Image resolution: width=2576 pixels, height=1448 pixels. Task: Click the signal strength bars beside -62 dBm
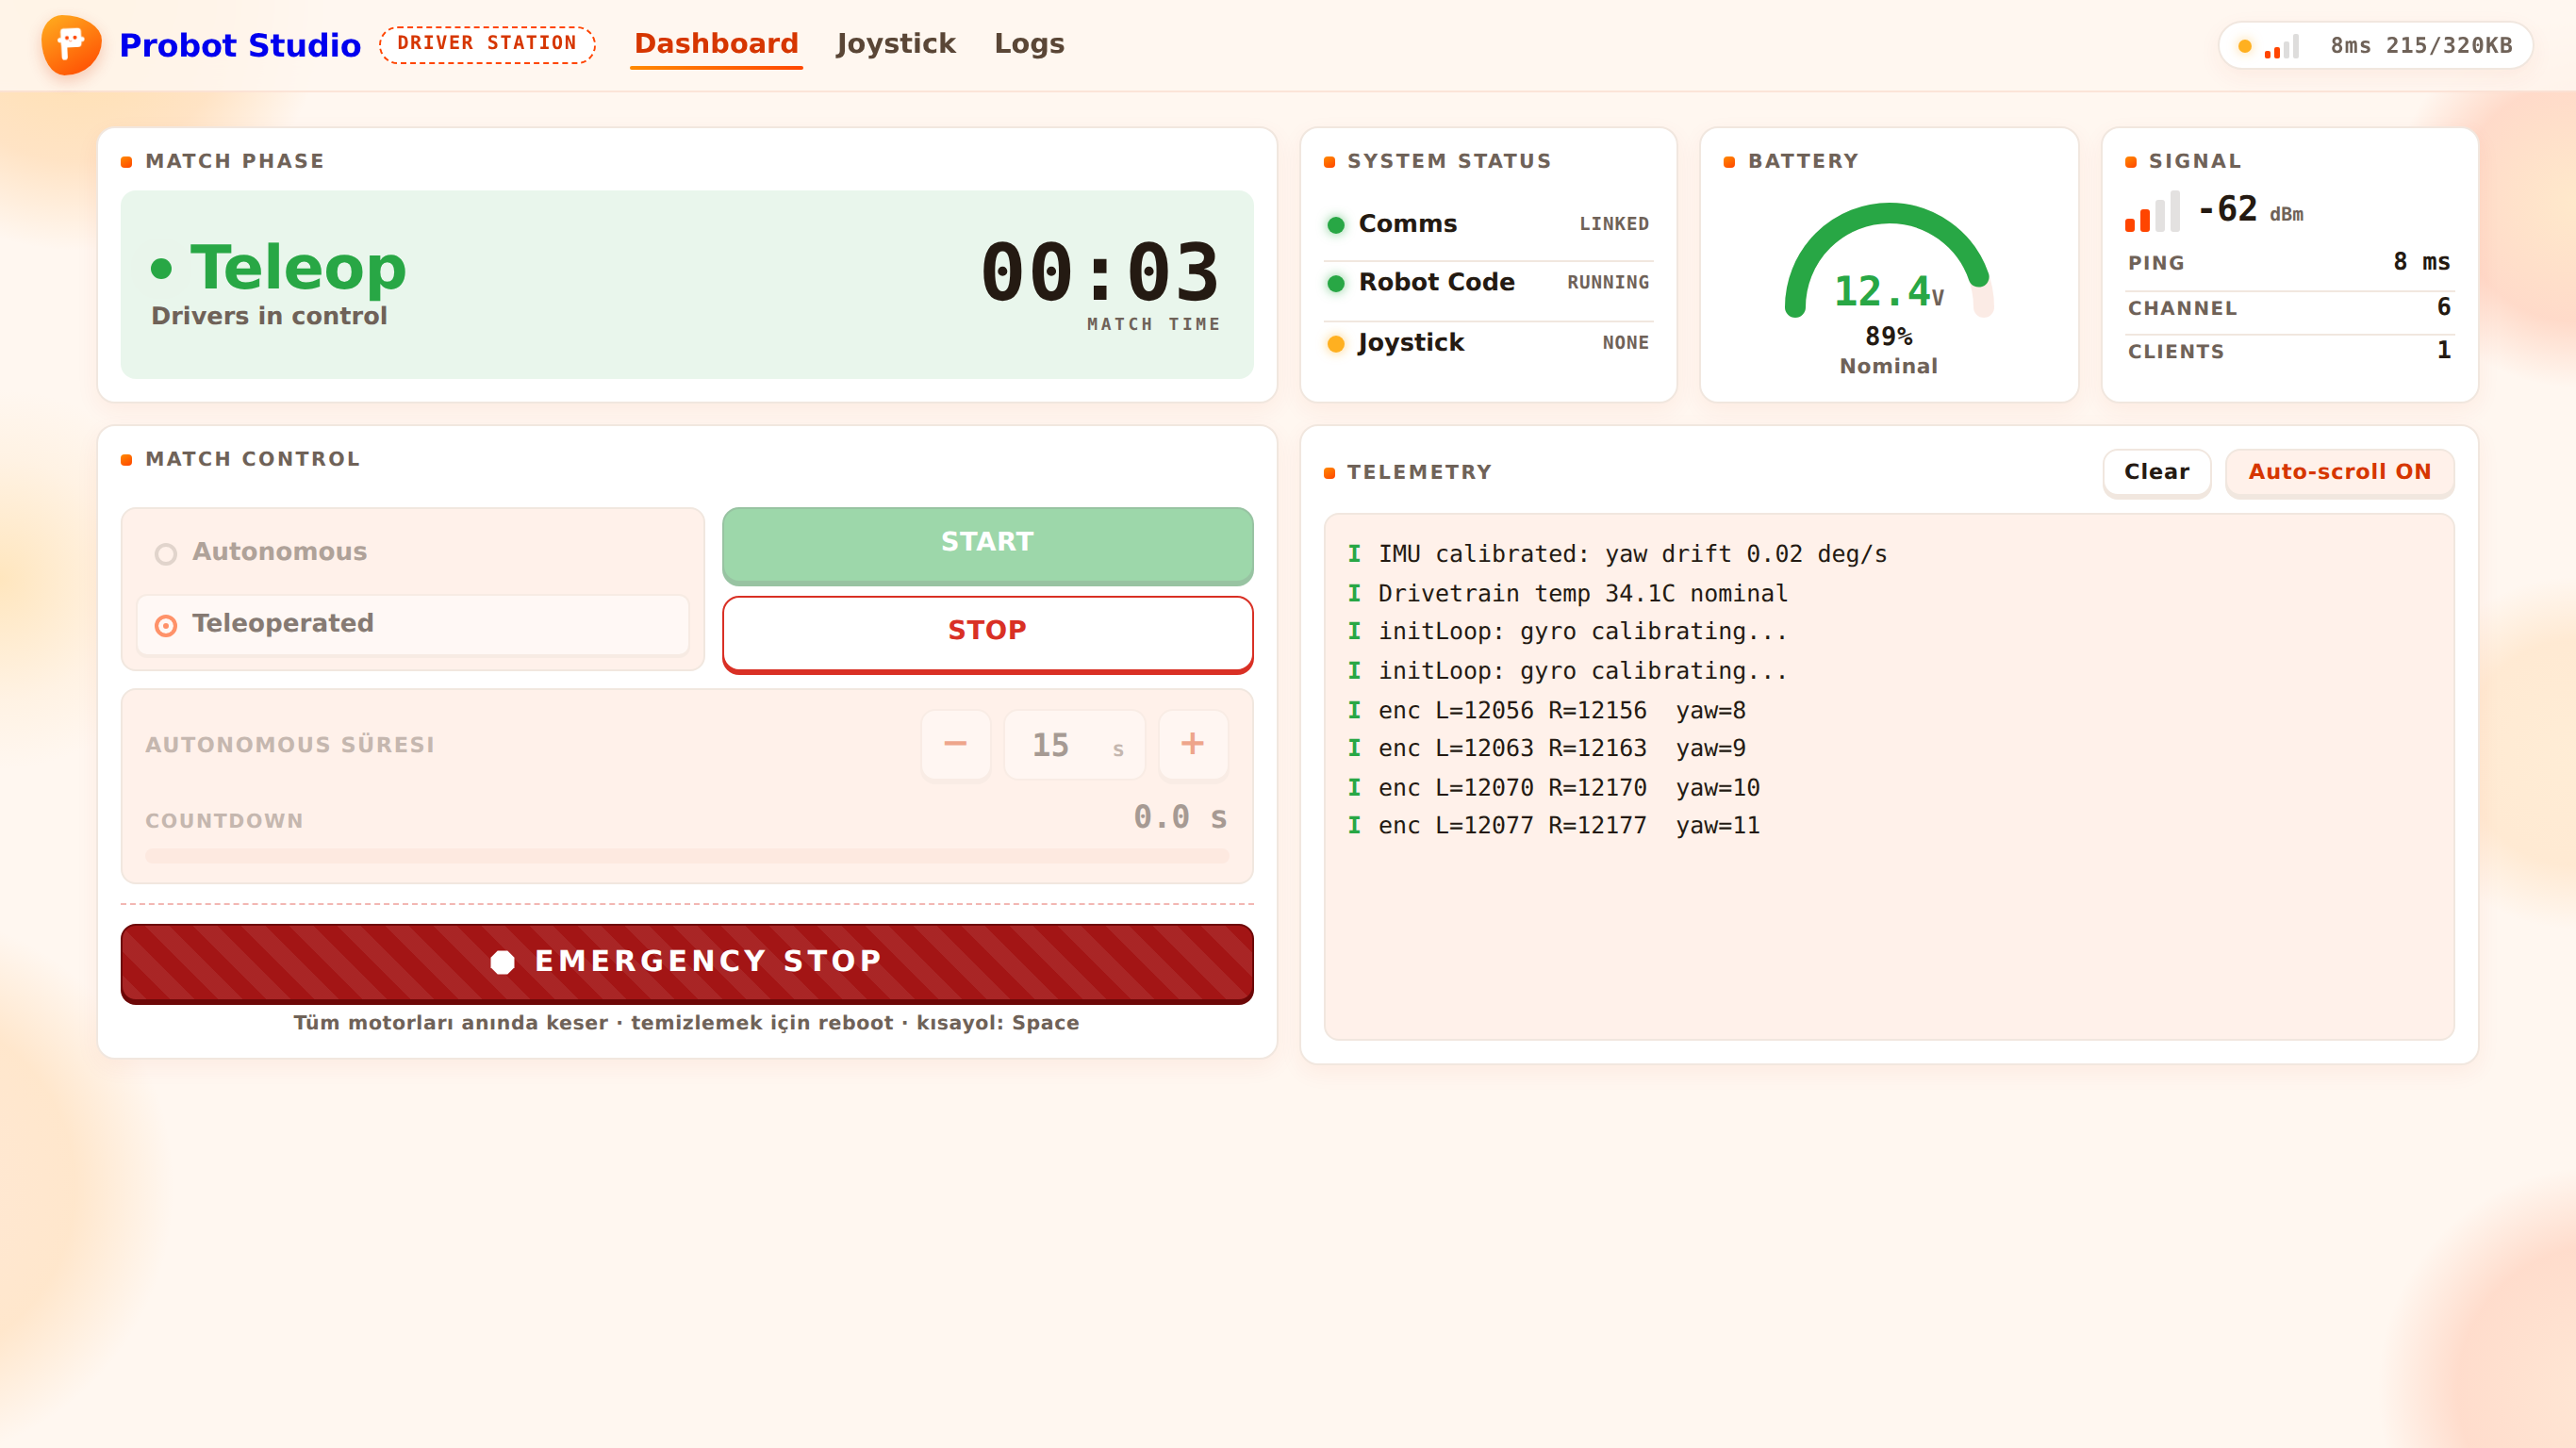pyautogui.click(x=2152, y=212)
